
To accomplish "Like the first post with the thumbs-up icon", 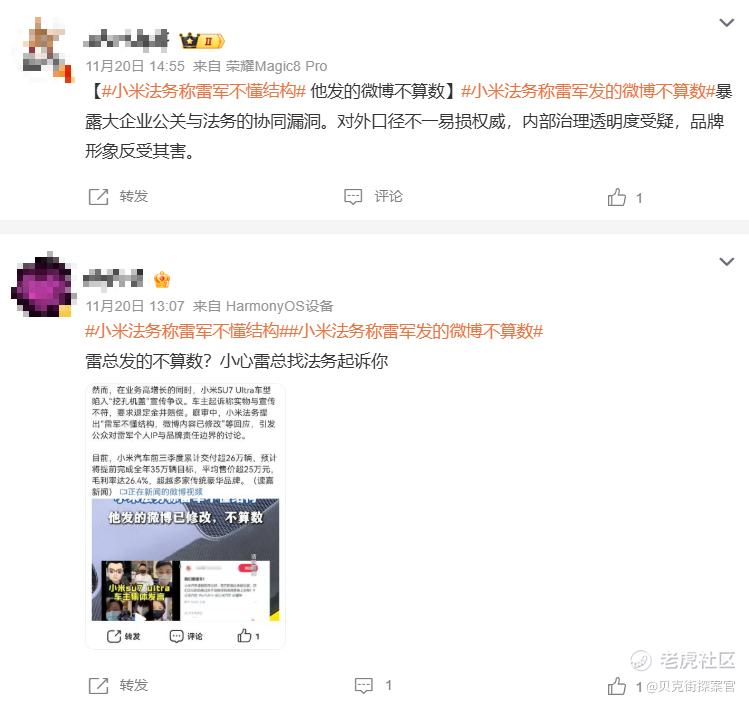I will pos(617,197).
